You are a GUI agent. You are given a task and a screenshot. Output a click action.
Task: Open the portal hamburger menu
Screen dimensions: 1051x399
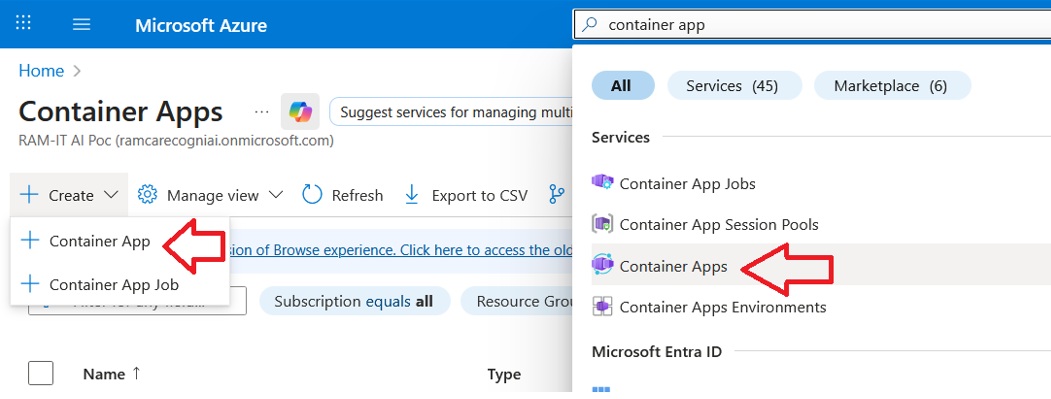(82, 25)
